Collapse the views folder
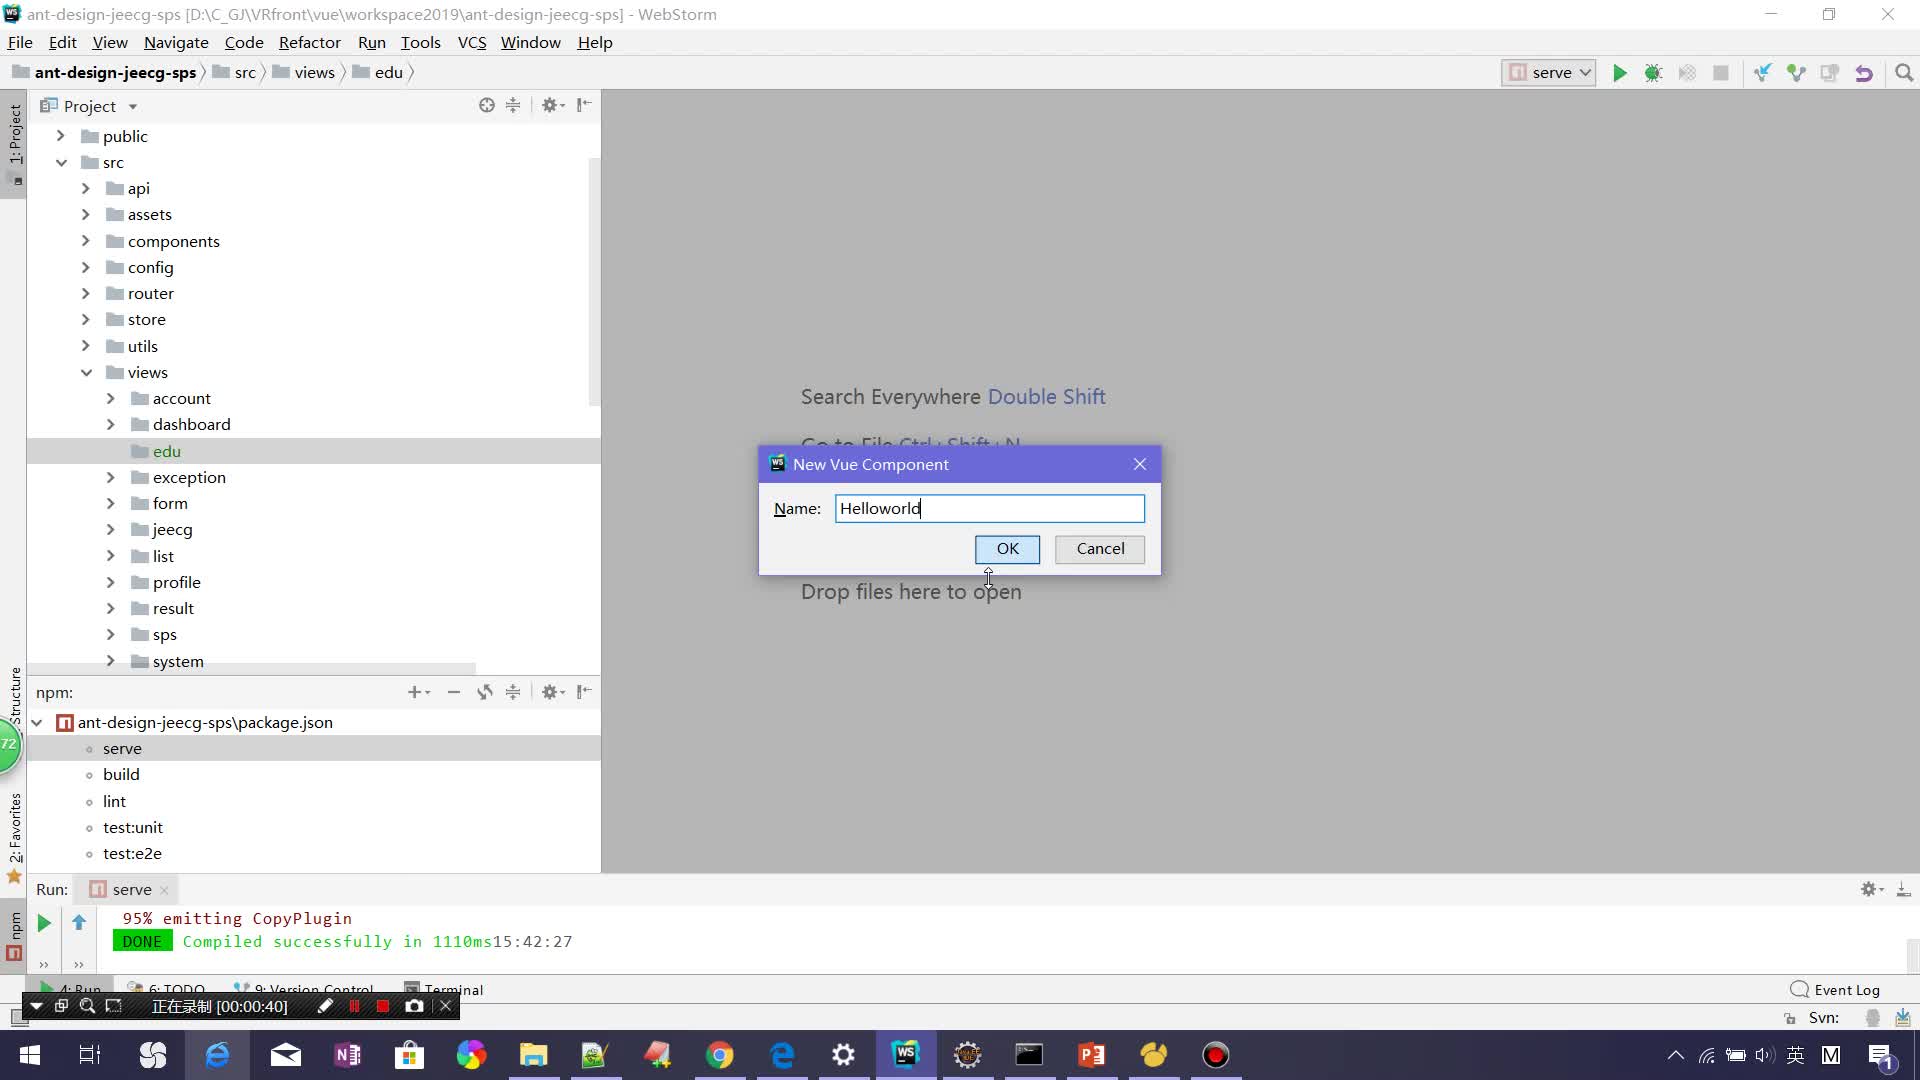This screenshot has height=1080, width=1920. click(x=88, y=372)
